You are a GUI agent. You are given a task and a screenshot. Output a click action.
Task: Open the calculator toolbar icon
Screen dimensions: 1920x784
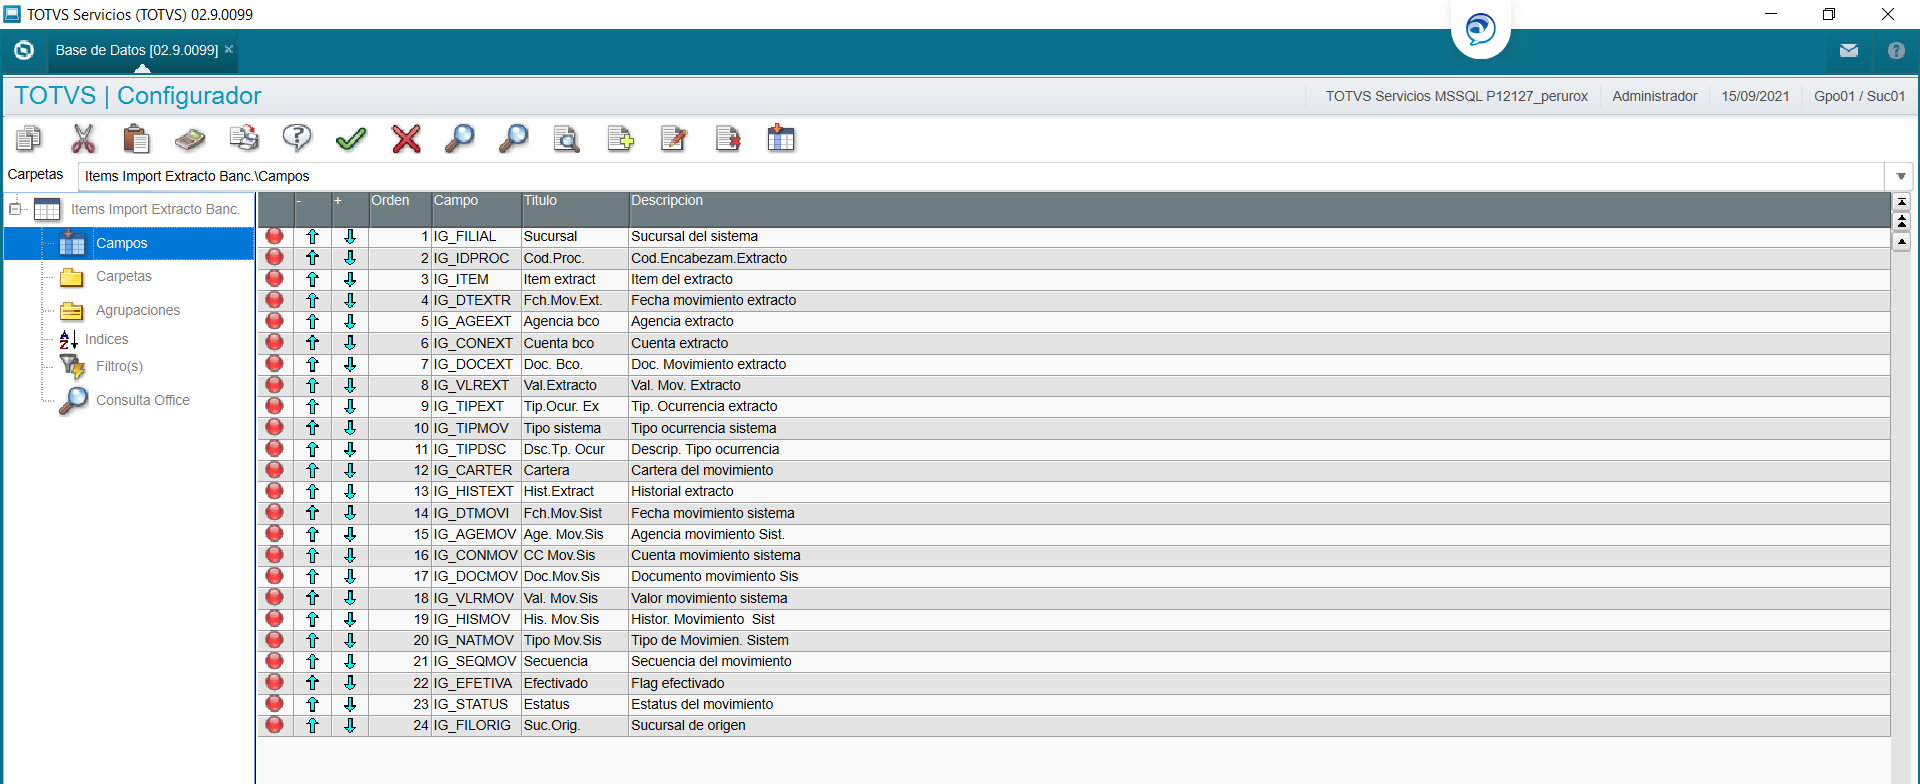[x=190, y=138]
